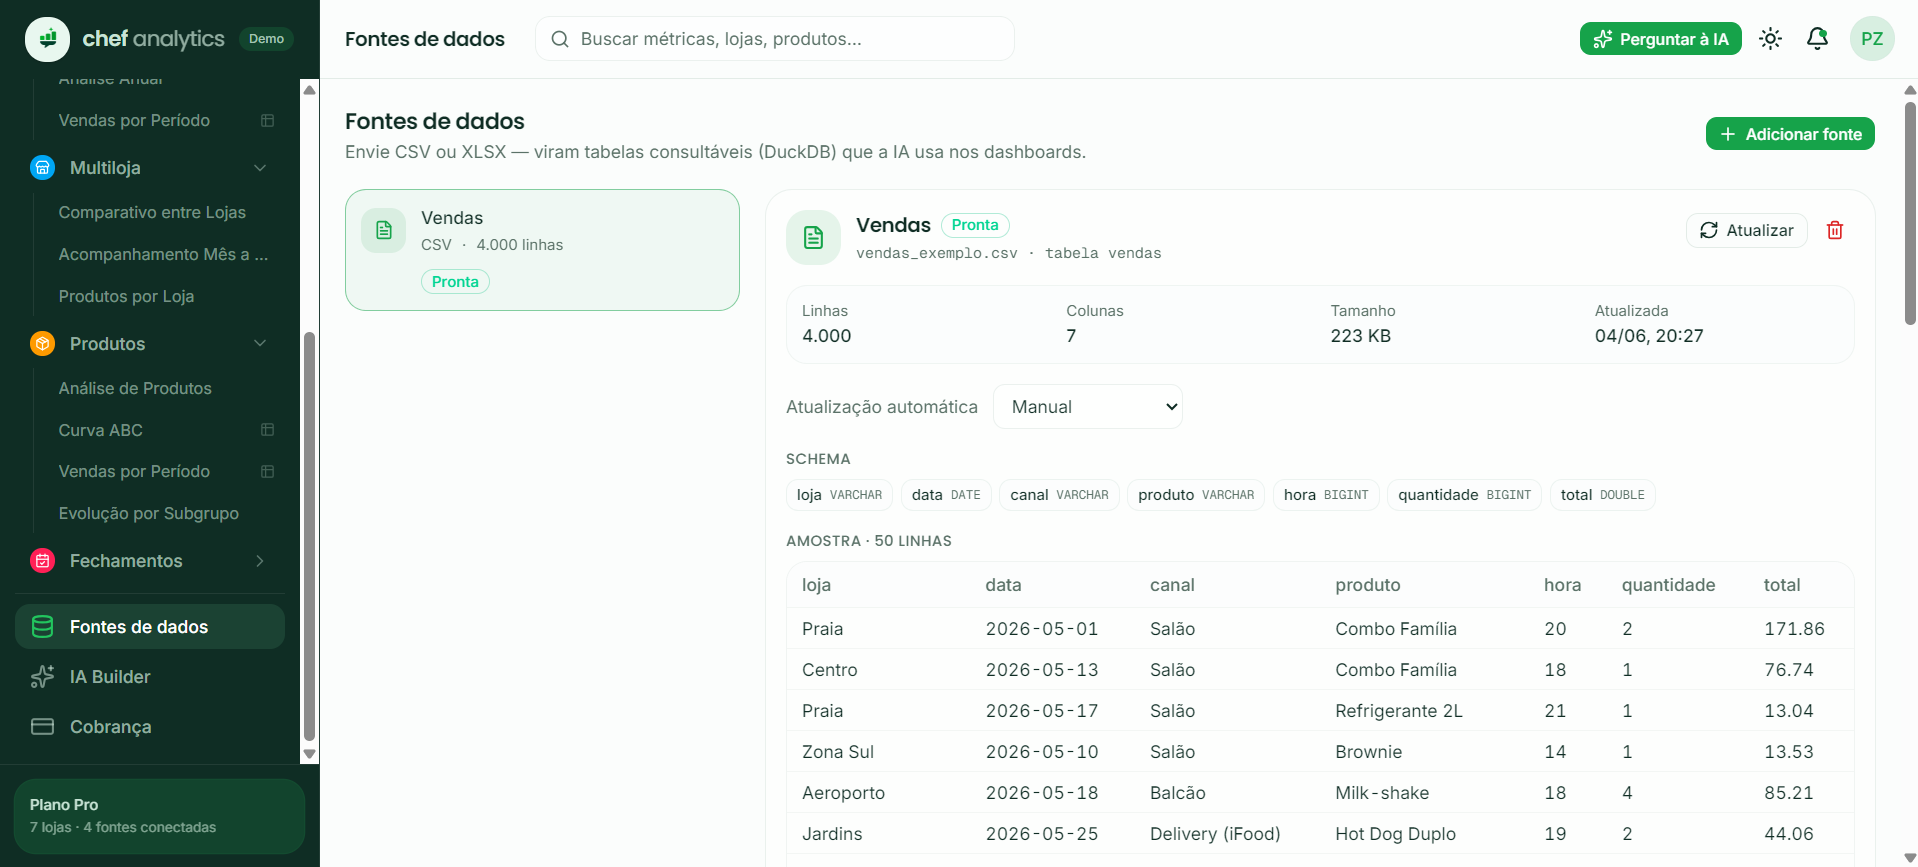Image resolution: width=1918 pixels, height=867 pixels.
Task: Click the 171.86 total value
Action: (x=1794, y=629)
